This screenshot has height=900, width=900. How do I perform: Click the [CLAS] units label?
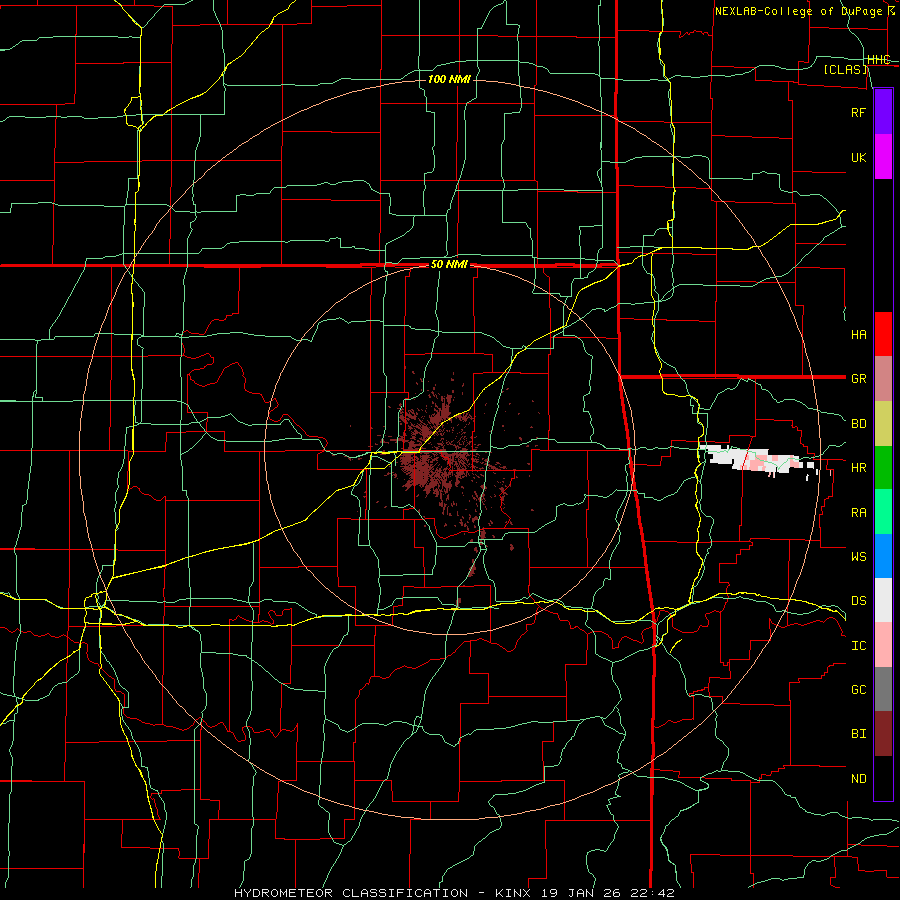point(845,70)
